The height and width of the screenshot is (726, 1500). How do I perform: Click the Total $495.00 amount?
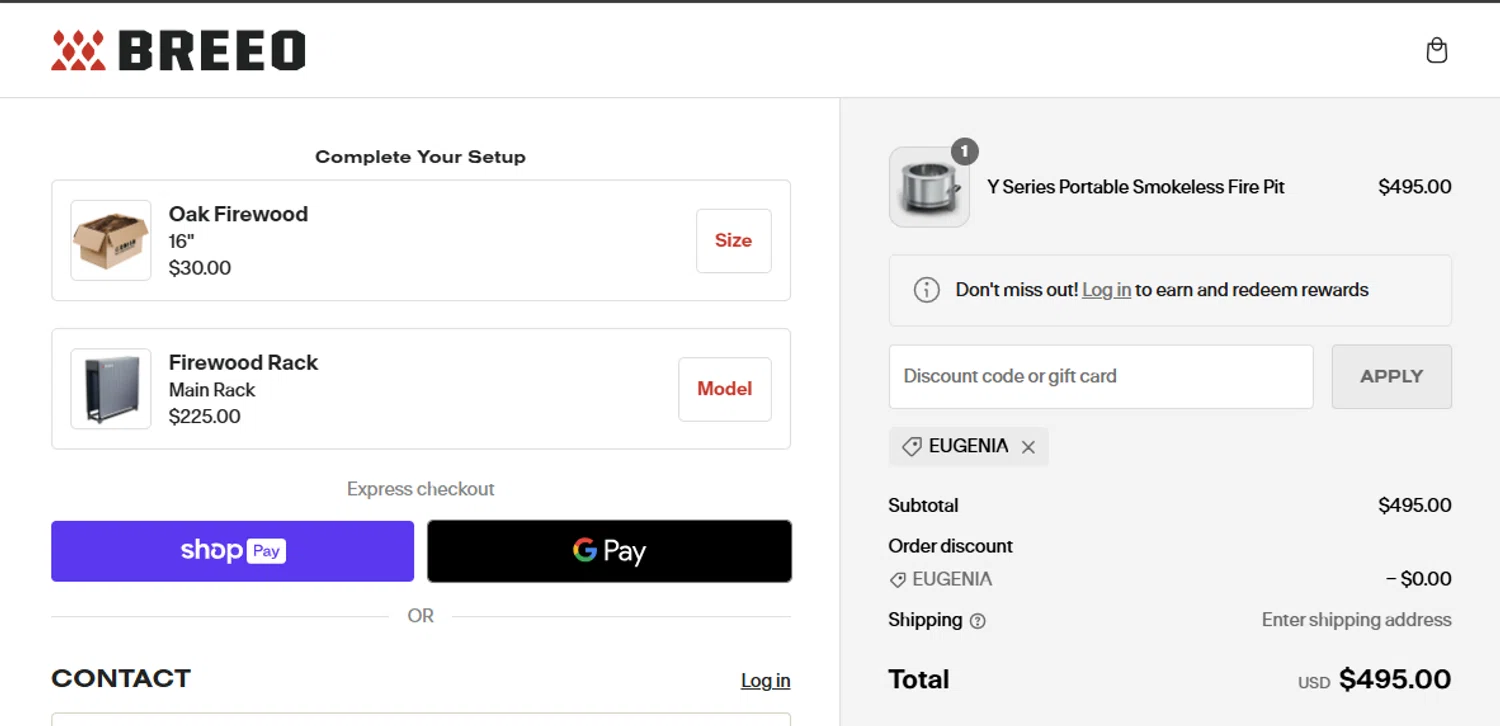(1395, 680)
